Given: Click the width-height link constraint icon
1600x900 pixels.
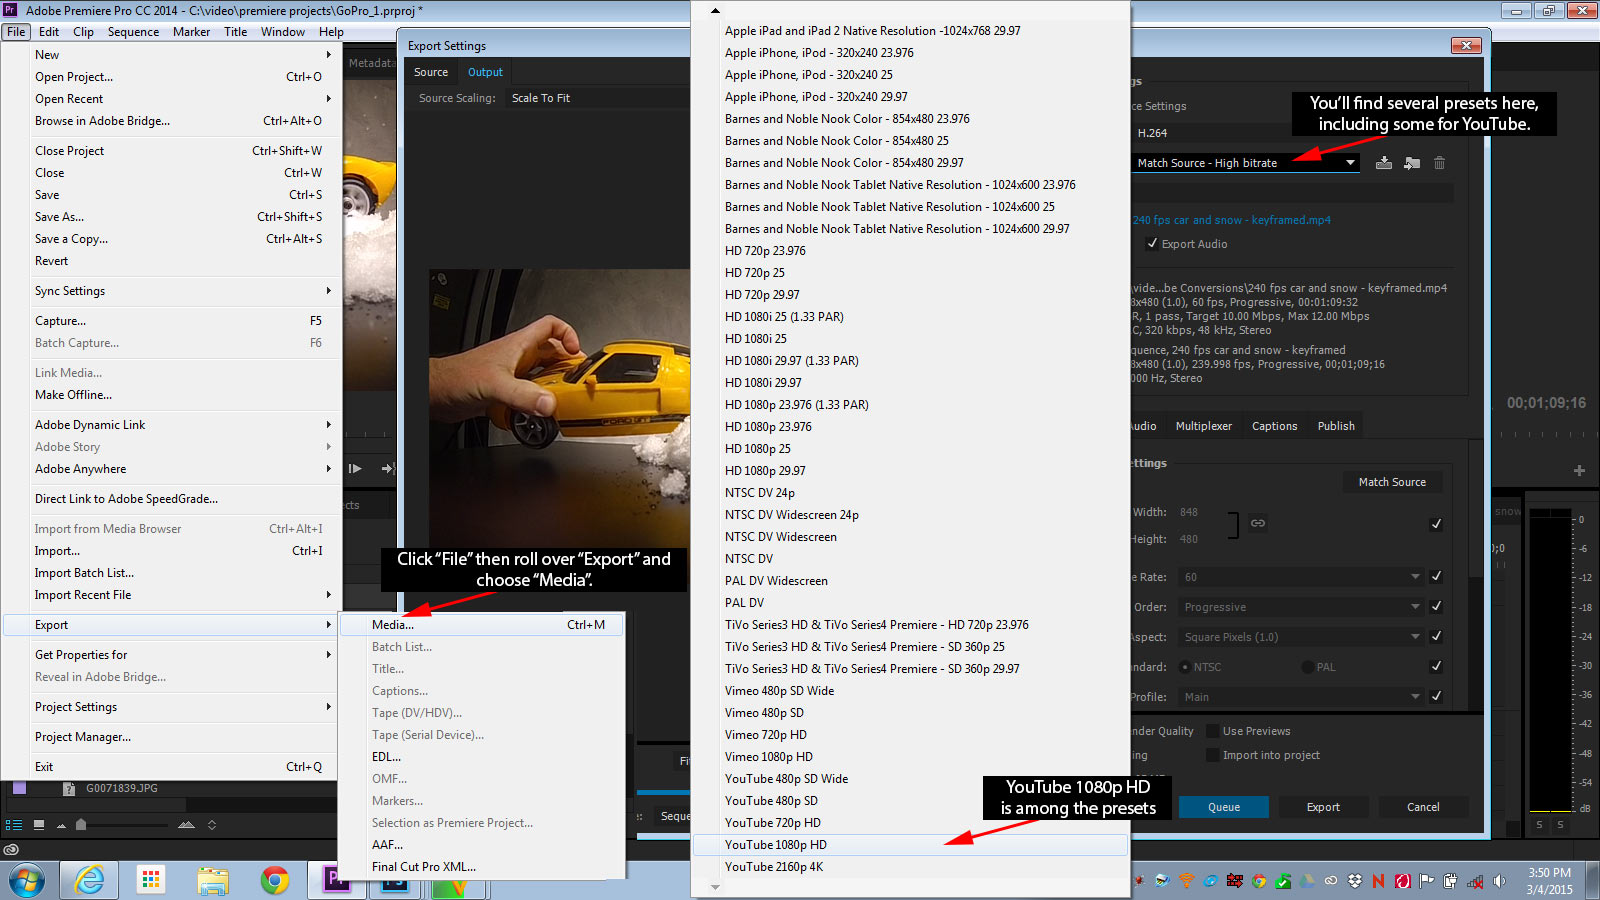Looking at the screenshot, I should 1258,523.
